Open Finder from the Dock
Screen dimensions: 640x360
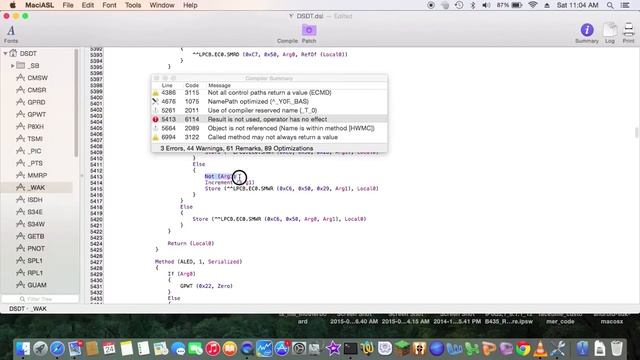pyautogui.click(x=23, y=349)
